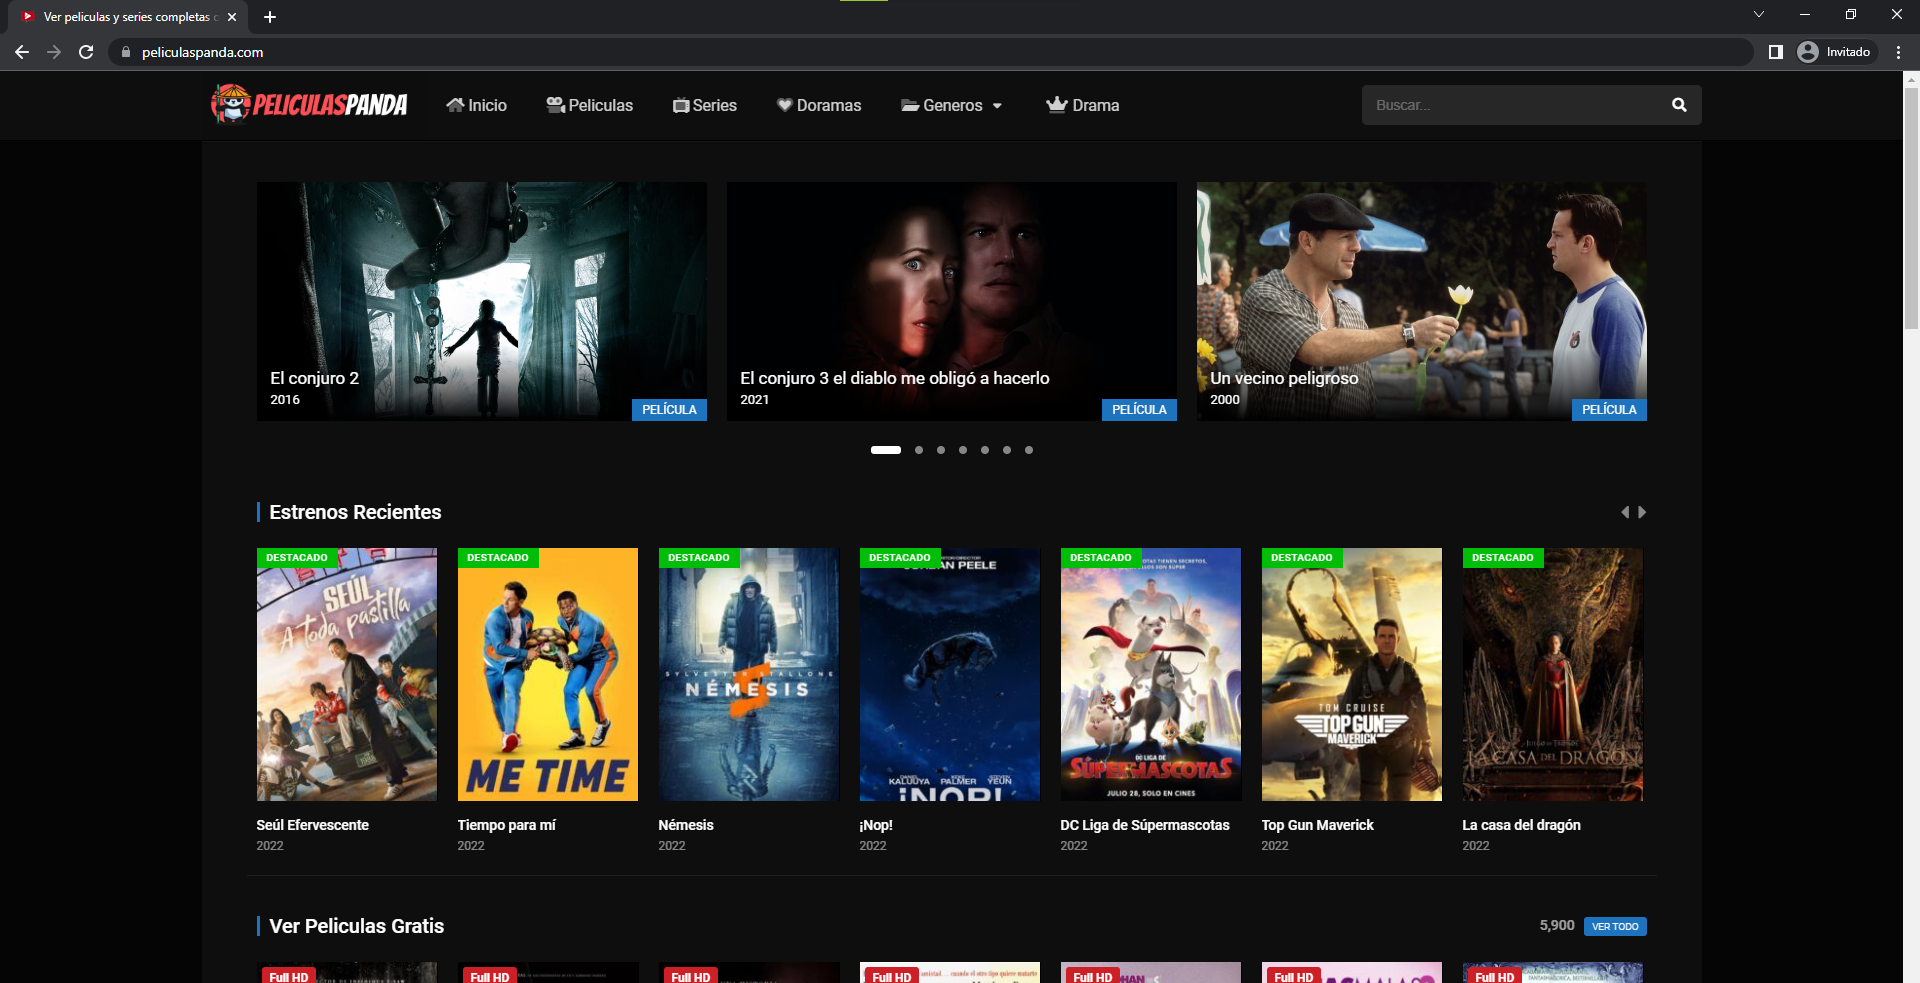Screen dimensions: 1920x983
Task: Expand the Generos dropdown menu
Action: coord(951,105)
